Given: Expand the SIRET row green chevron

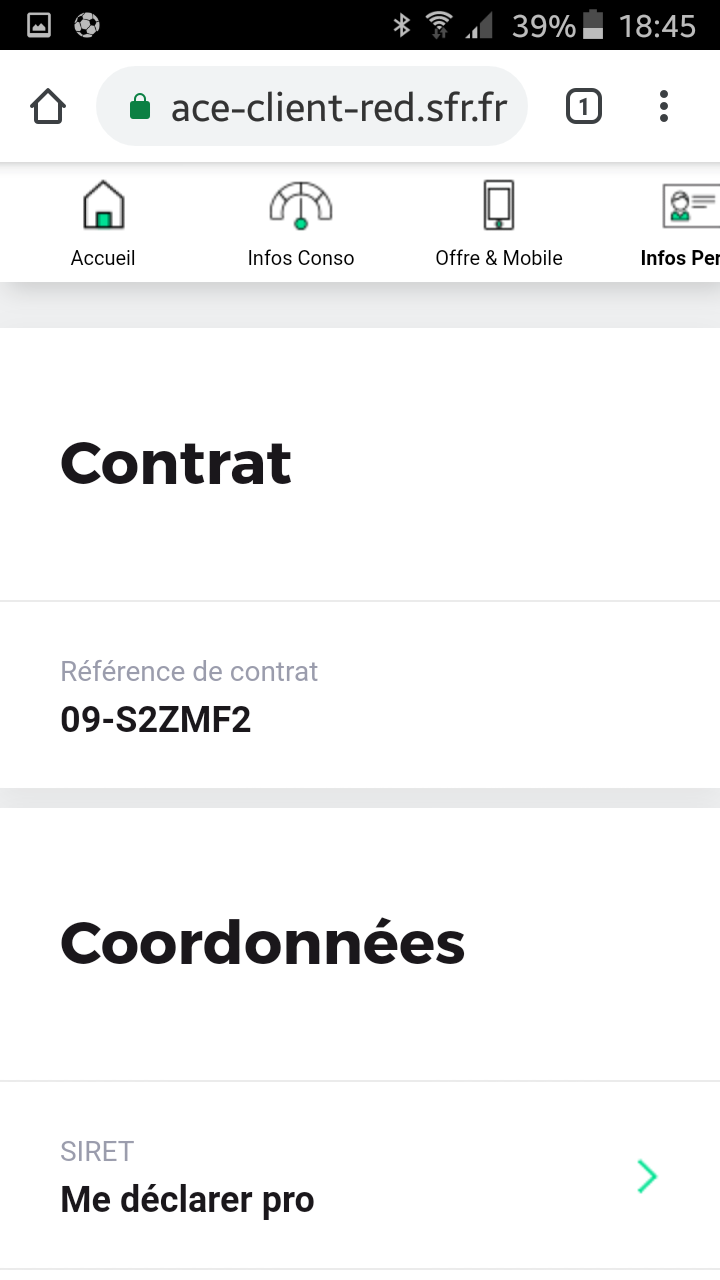Looking at the screenshot, I should point(647,1177).
